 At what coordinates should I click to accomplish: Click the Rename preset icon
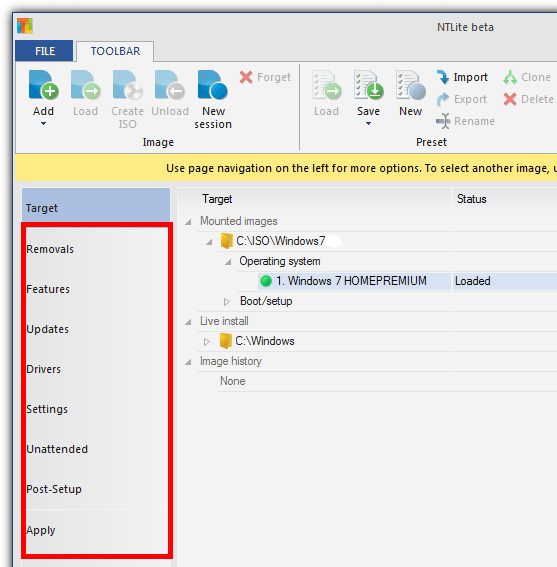click(443, 121)
